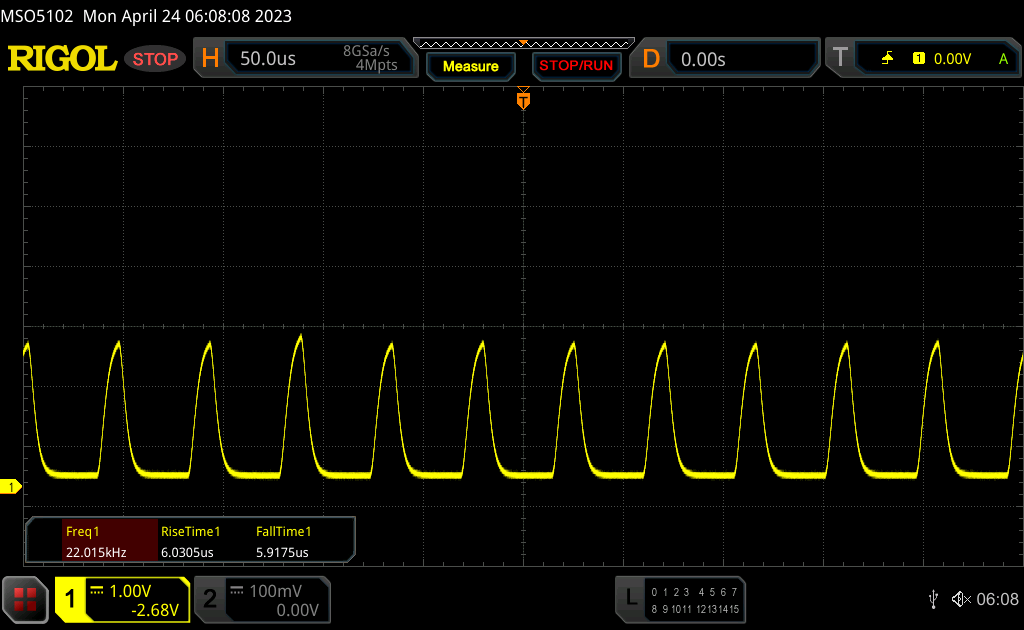Click the waveform memory position overview bar
Viewport: 1024px width, 630px height.
524,44
